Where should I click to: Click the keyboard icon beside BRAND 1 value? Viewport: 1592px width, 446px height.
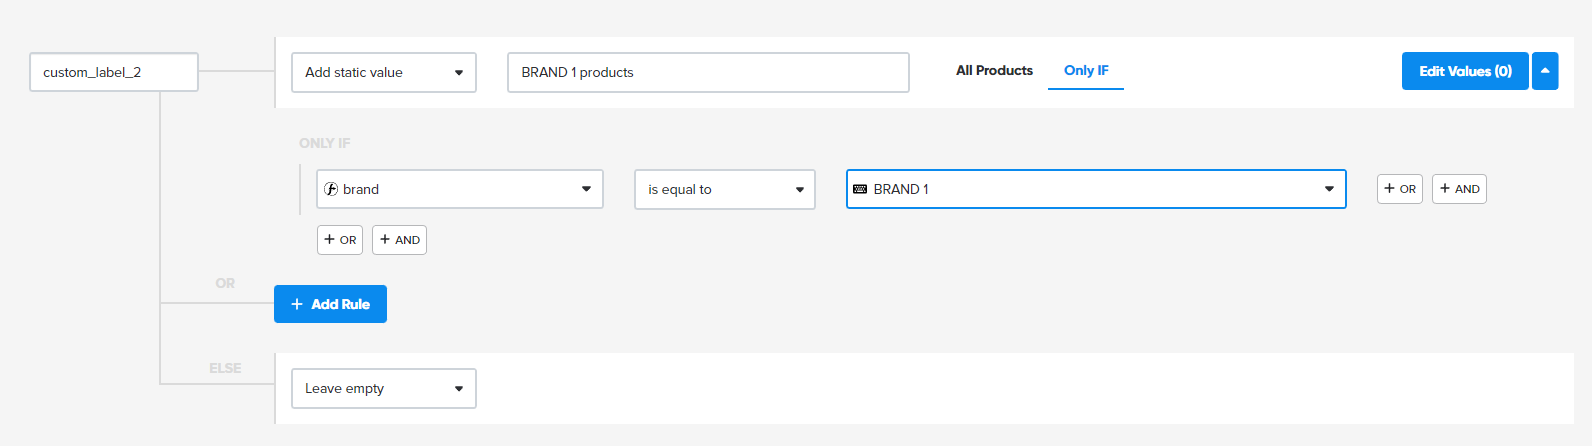(x=860, y=189)
